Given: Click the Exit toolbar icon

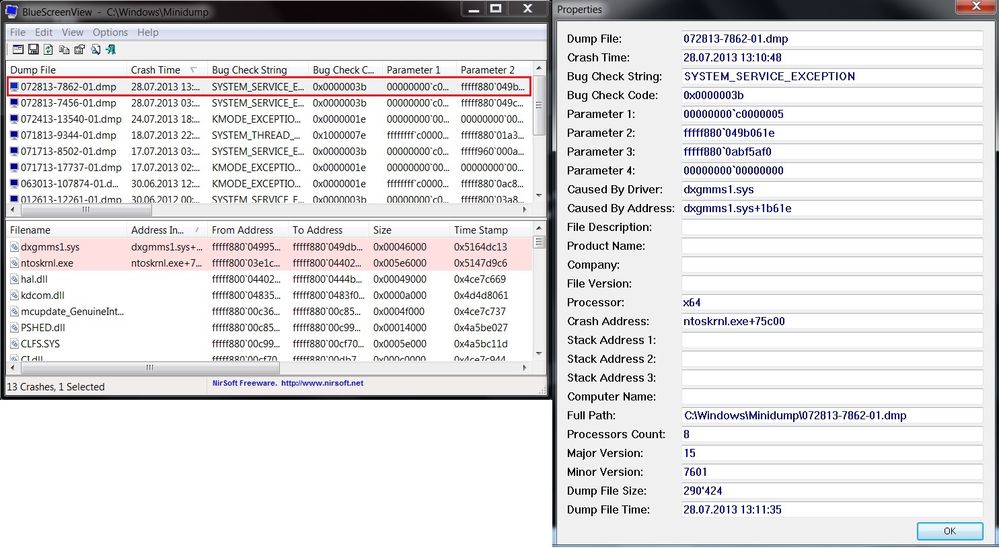Looking at the screenshot, I should 111,49.
